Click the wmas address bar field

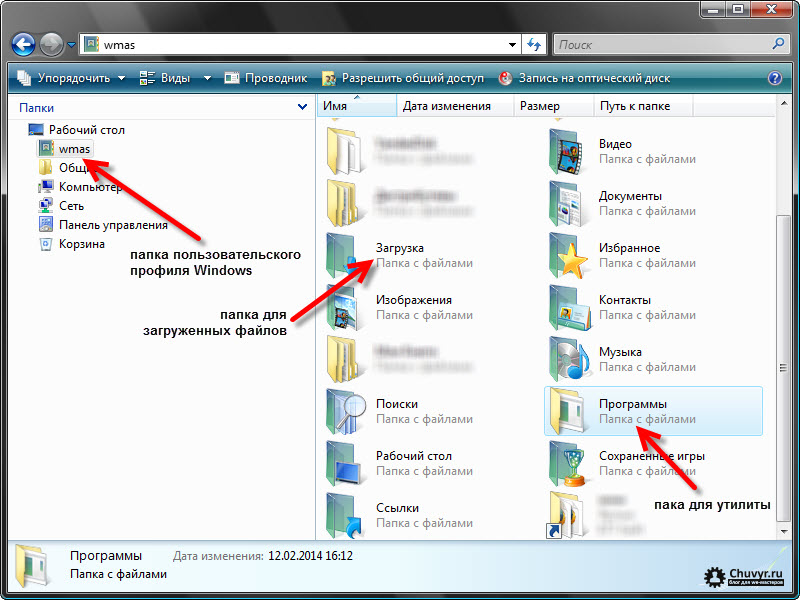tap(300, 45)
